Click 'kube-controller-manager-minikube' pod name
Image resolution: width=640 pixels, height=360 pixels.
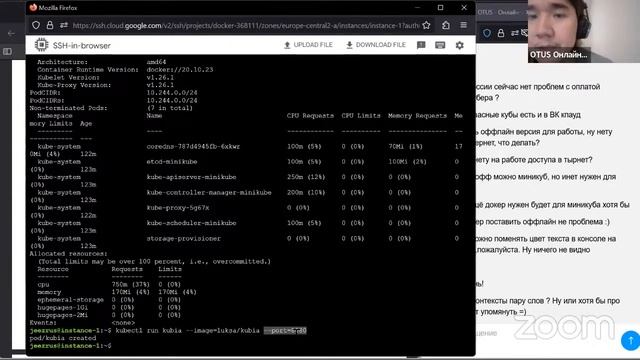point(209,192)
